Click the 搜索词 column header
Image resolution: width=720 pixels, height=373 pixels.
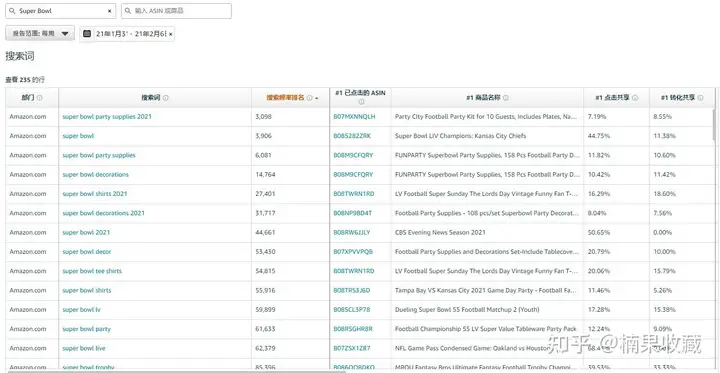coord(151,98)
